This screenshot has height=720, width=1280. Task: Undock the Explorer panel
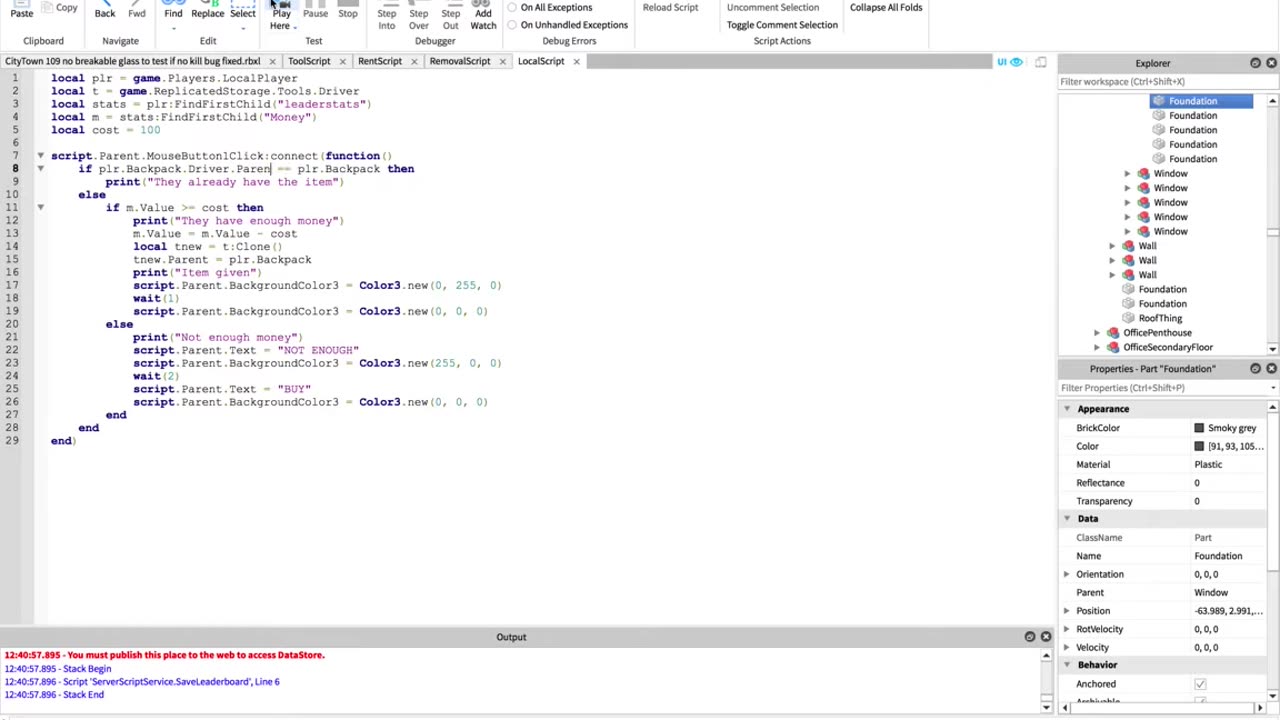tap(1255, 63)
